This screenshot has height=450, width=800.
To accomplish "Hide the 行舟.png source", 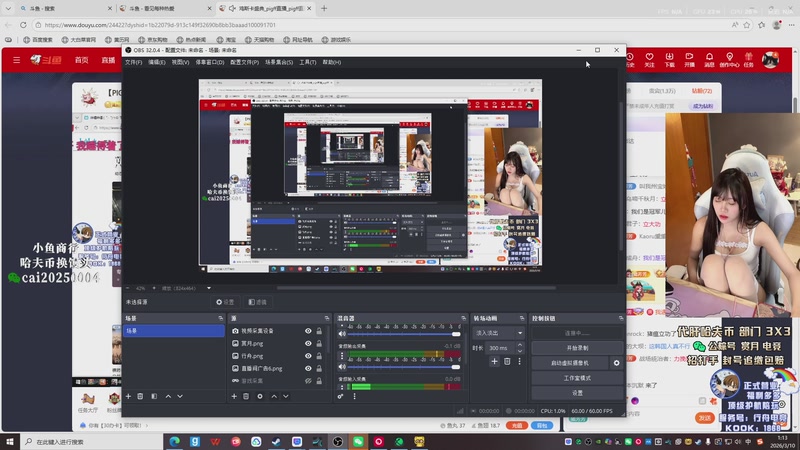I will (308, 356).
